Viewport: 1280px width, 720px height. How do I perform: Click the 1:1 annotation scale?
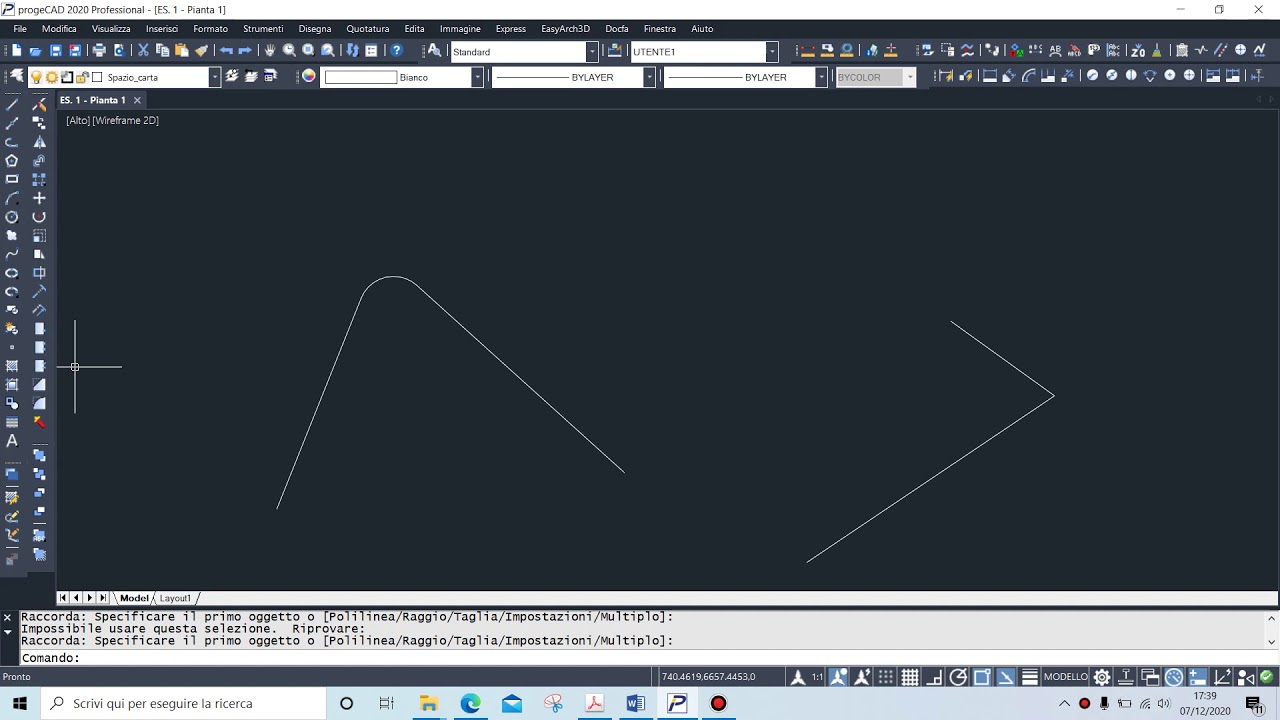817,677
